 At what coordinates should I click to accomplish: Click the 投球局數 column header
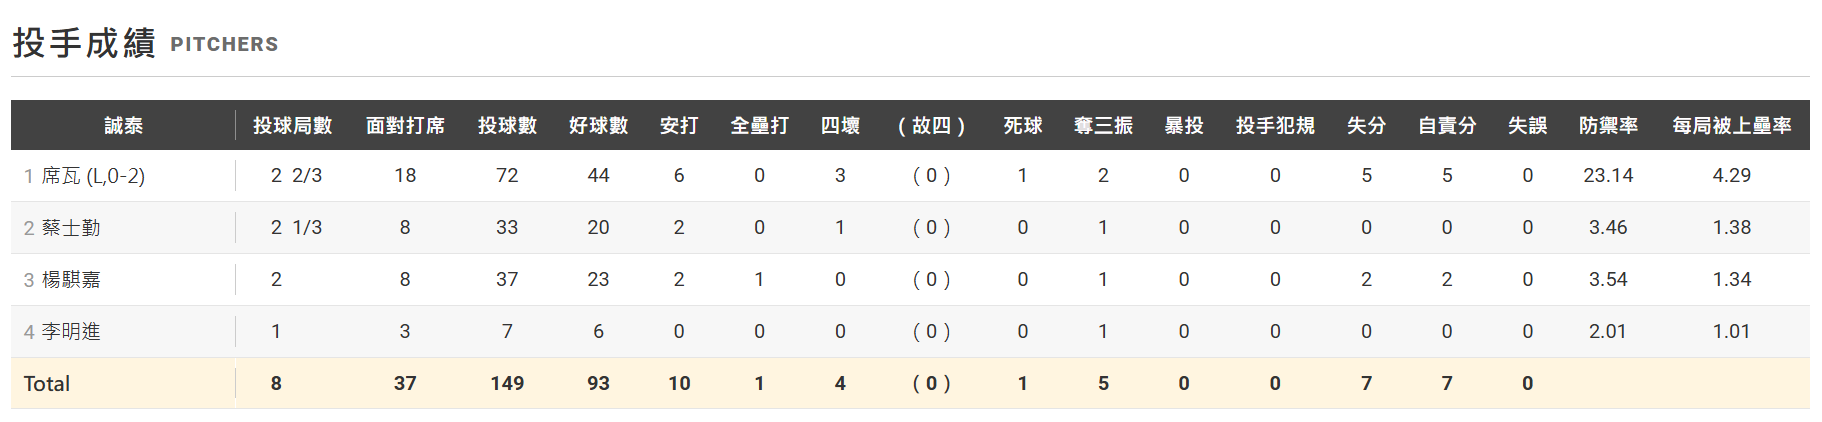click(292, 125)
